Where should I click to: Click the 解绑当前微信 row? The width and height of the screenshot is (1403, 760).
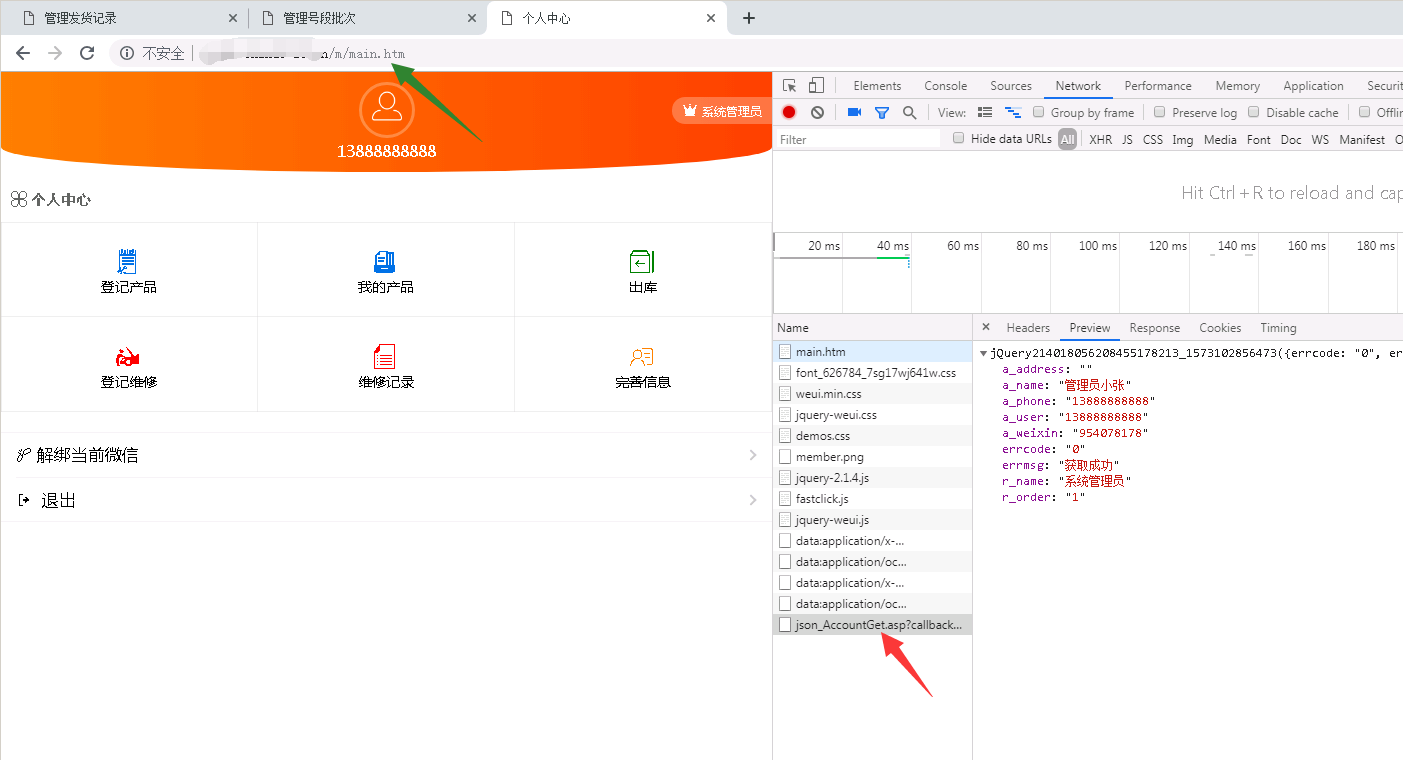(386, 455)
